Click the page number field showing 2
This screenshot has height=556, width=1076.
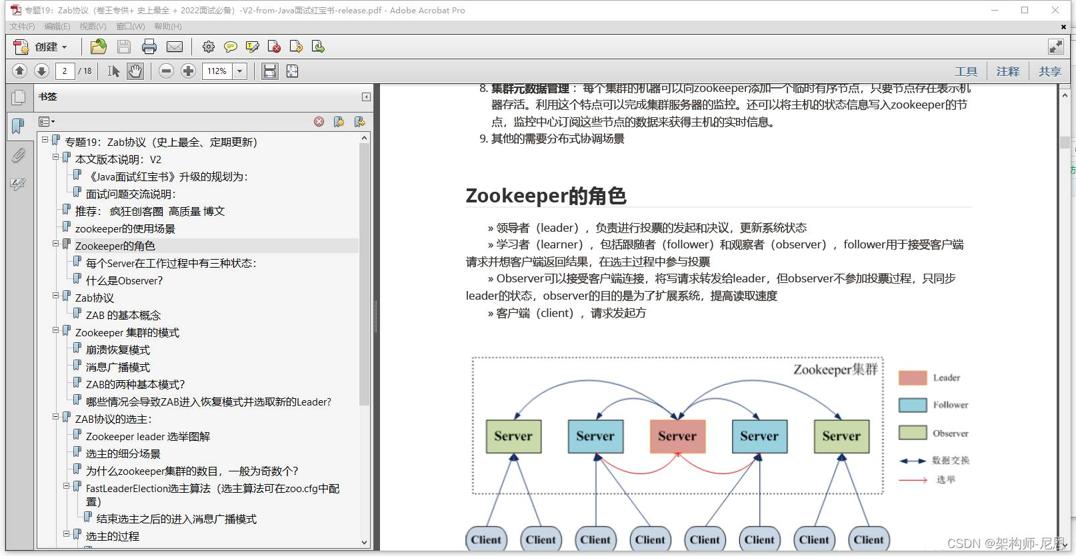pos(66,71)
